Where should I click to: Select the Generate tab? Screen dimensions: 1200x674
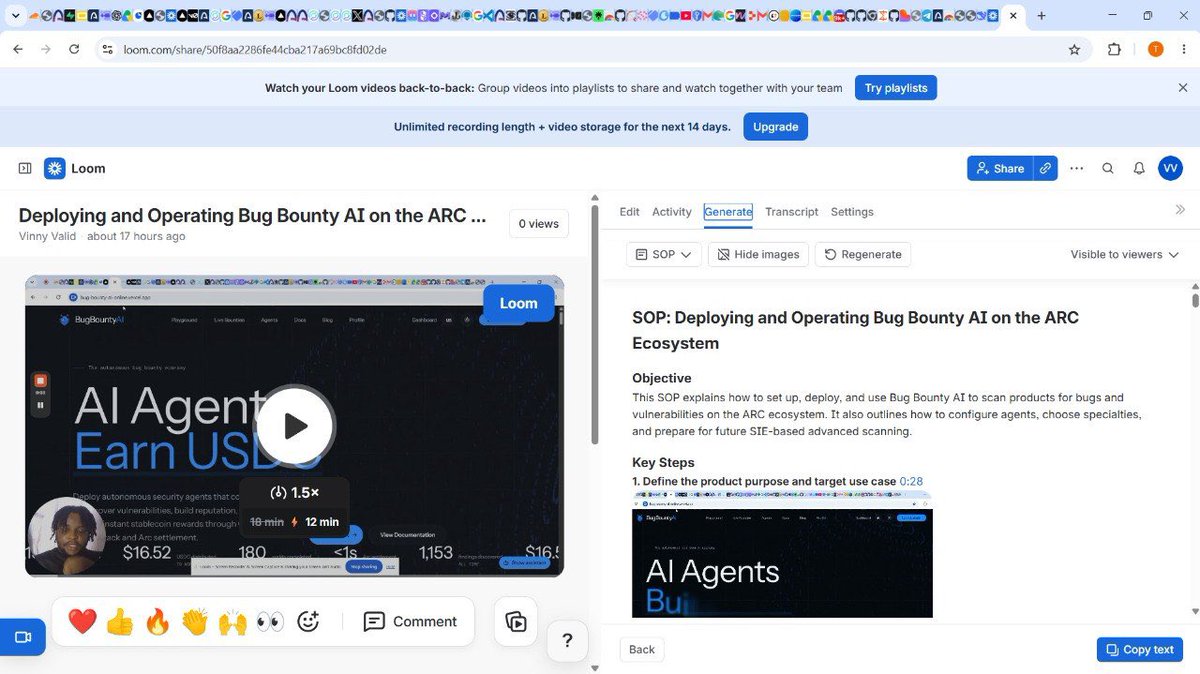pos(728,212)
